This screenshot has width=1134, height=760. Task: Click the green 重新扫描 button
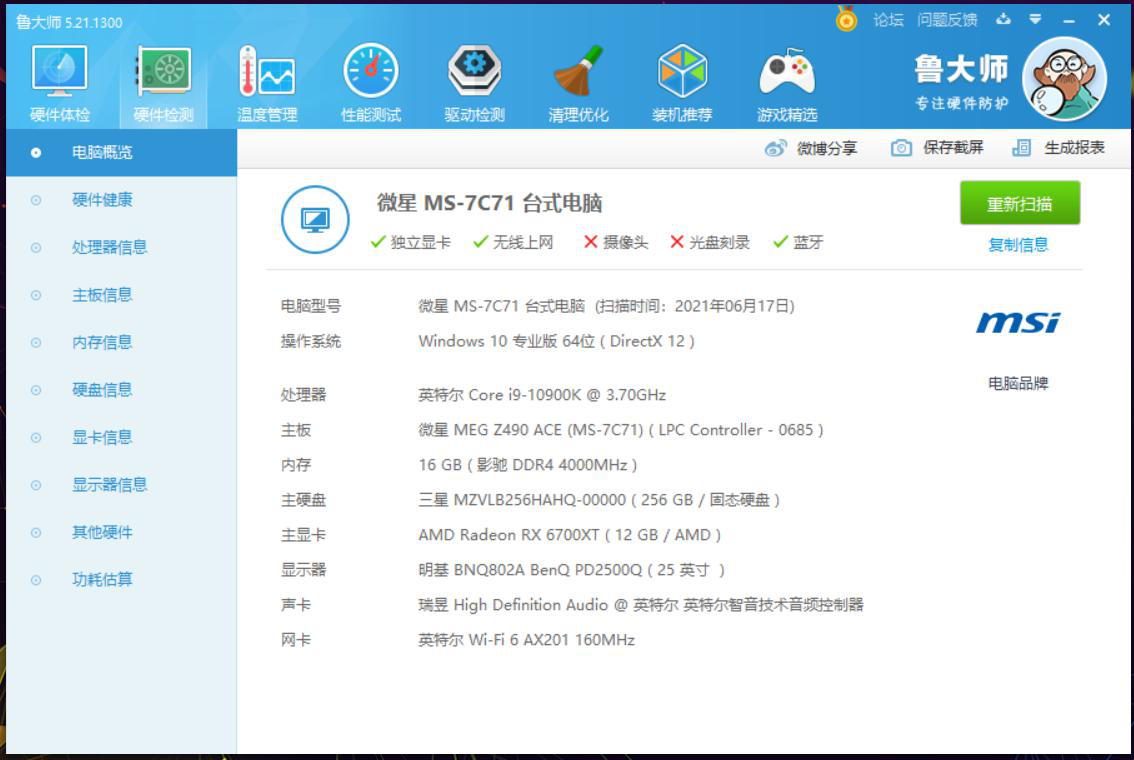(x=1020, y=203)
